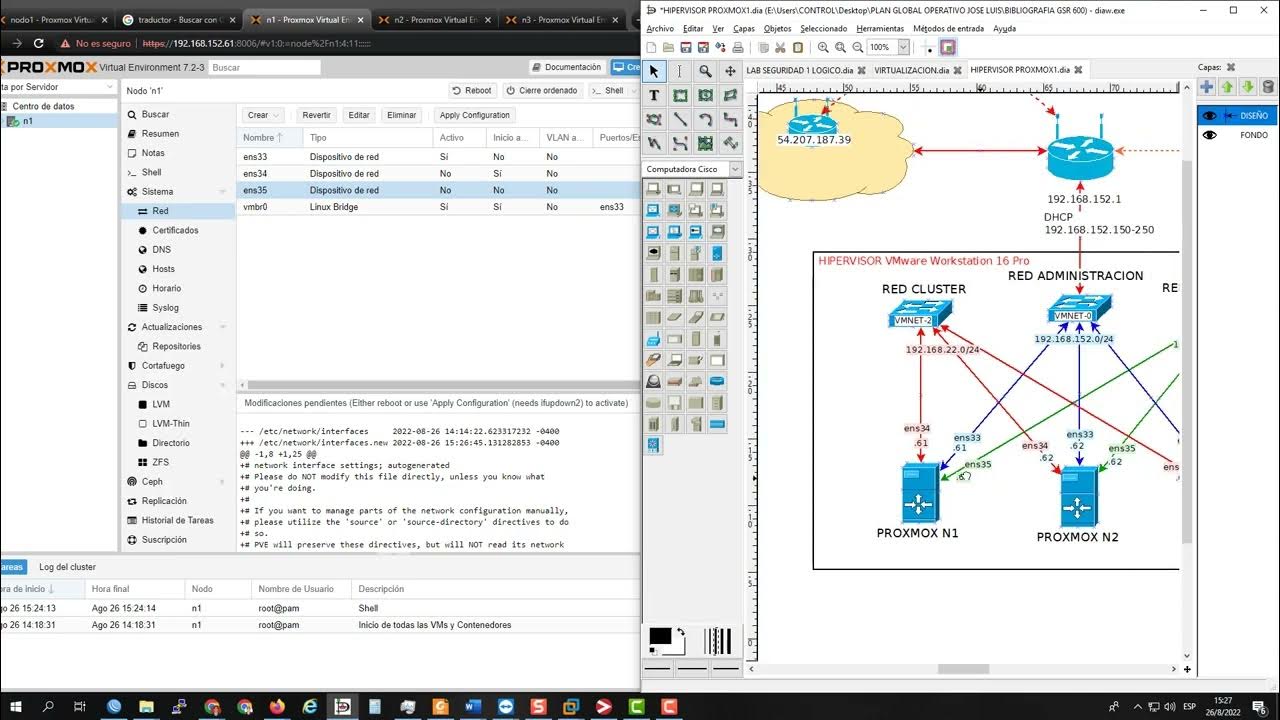Click the lower layer down arrow icon
Viewport: 1280px width, 720px height.
pyautogui.click(x=1248, y=88)
